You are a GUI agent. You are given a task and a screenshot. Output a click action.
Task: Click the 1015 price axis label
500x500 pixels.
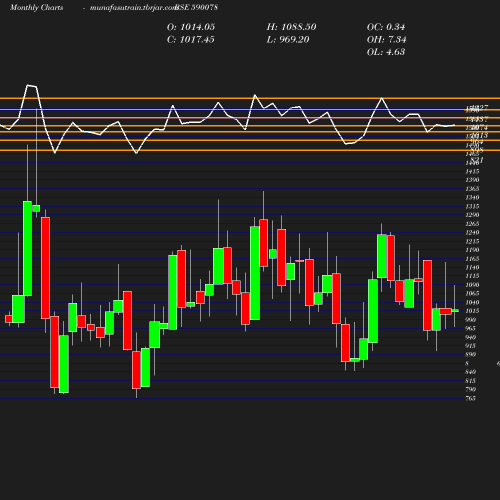point(472,311)
